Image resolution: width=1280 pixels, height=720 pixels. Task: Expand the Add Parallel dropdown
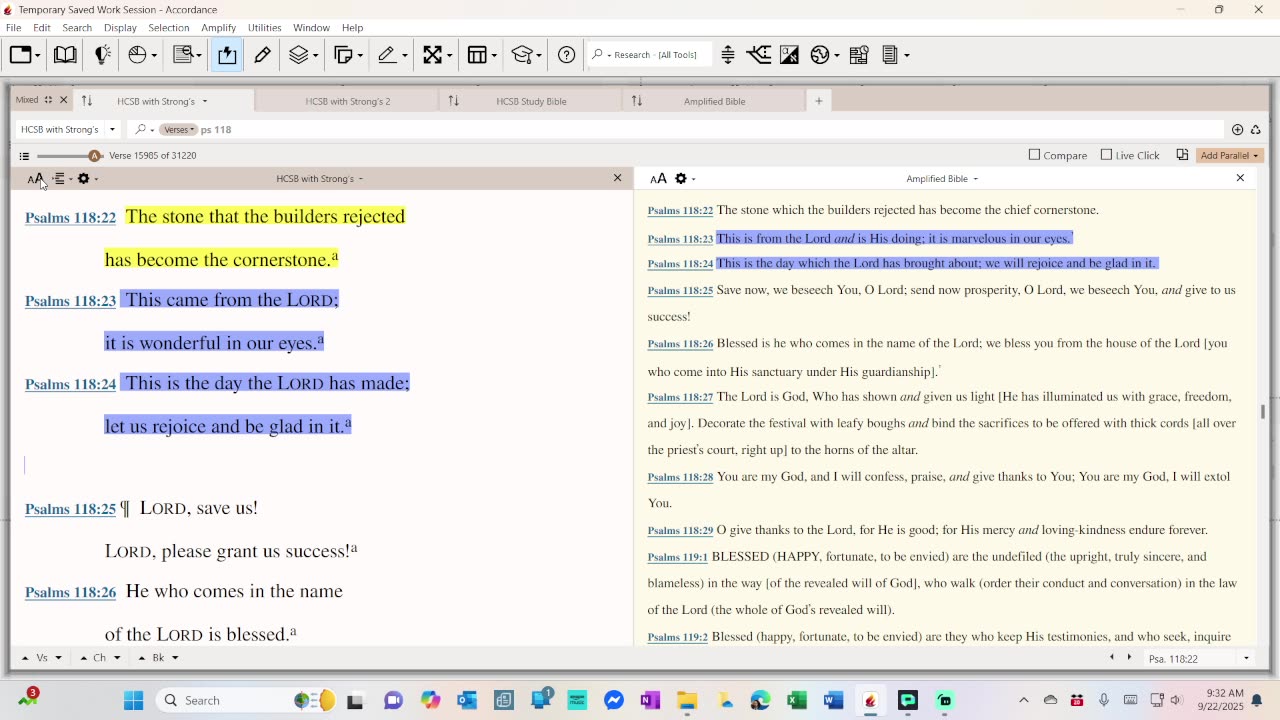(x=1229, y=155)
